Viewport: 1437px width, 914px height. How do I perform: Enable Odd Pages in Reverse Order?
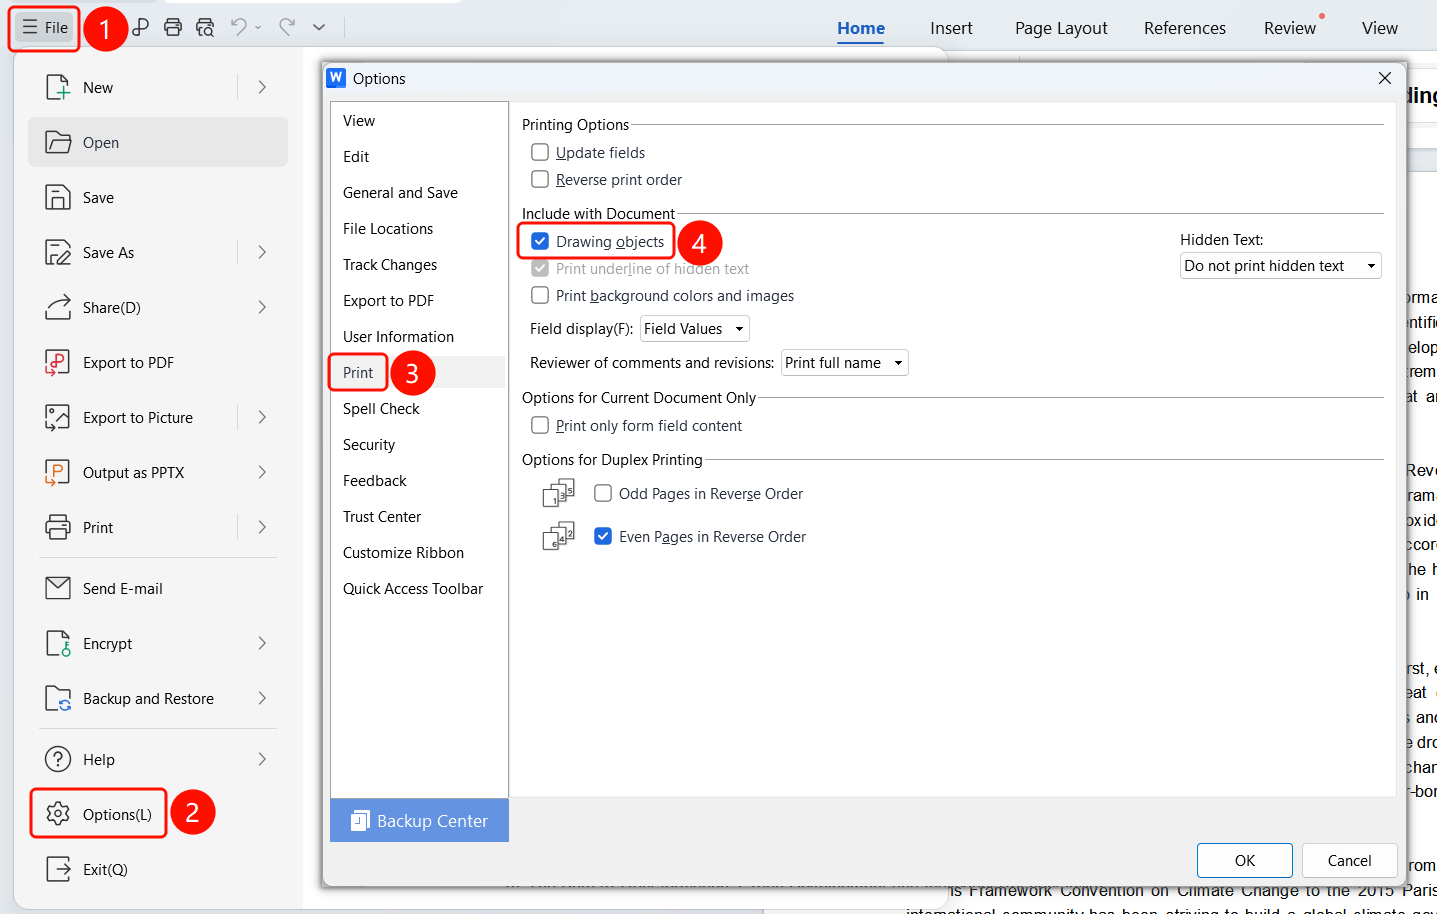coord(603,493)
